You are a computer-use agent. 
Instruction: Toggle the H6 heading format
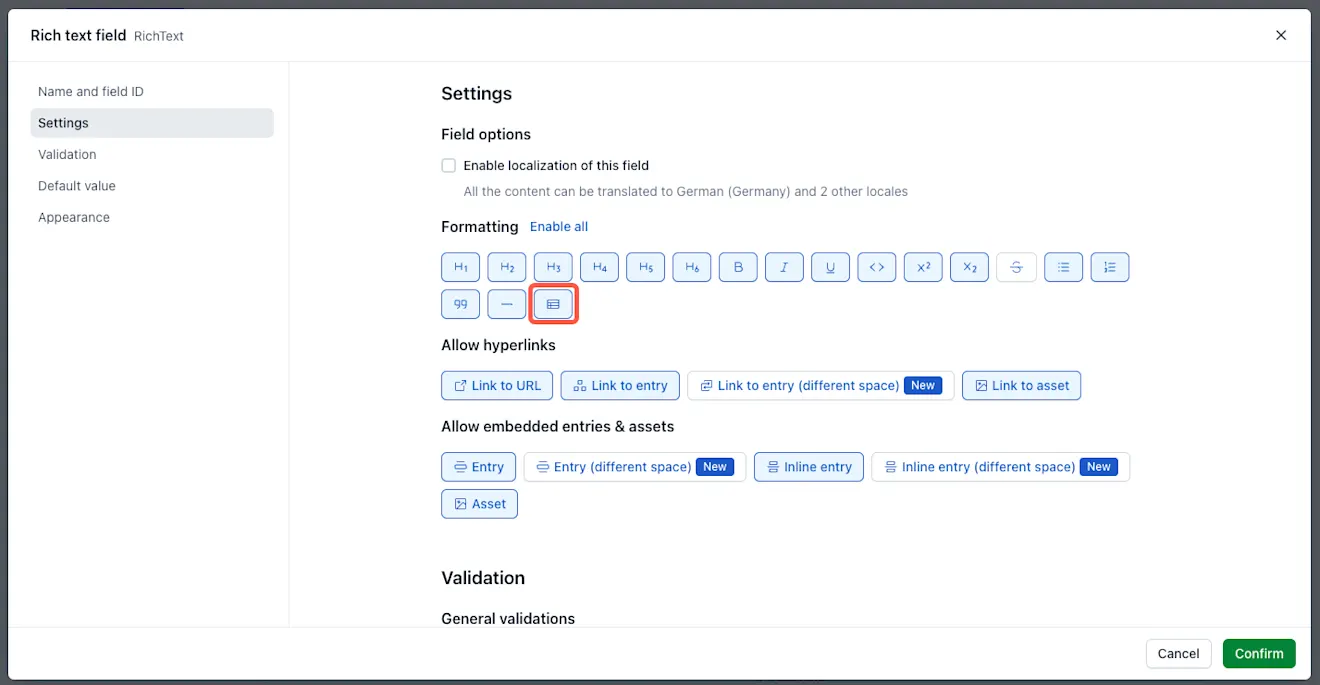click(x=692, y=267)
